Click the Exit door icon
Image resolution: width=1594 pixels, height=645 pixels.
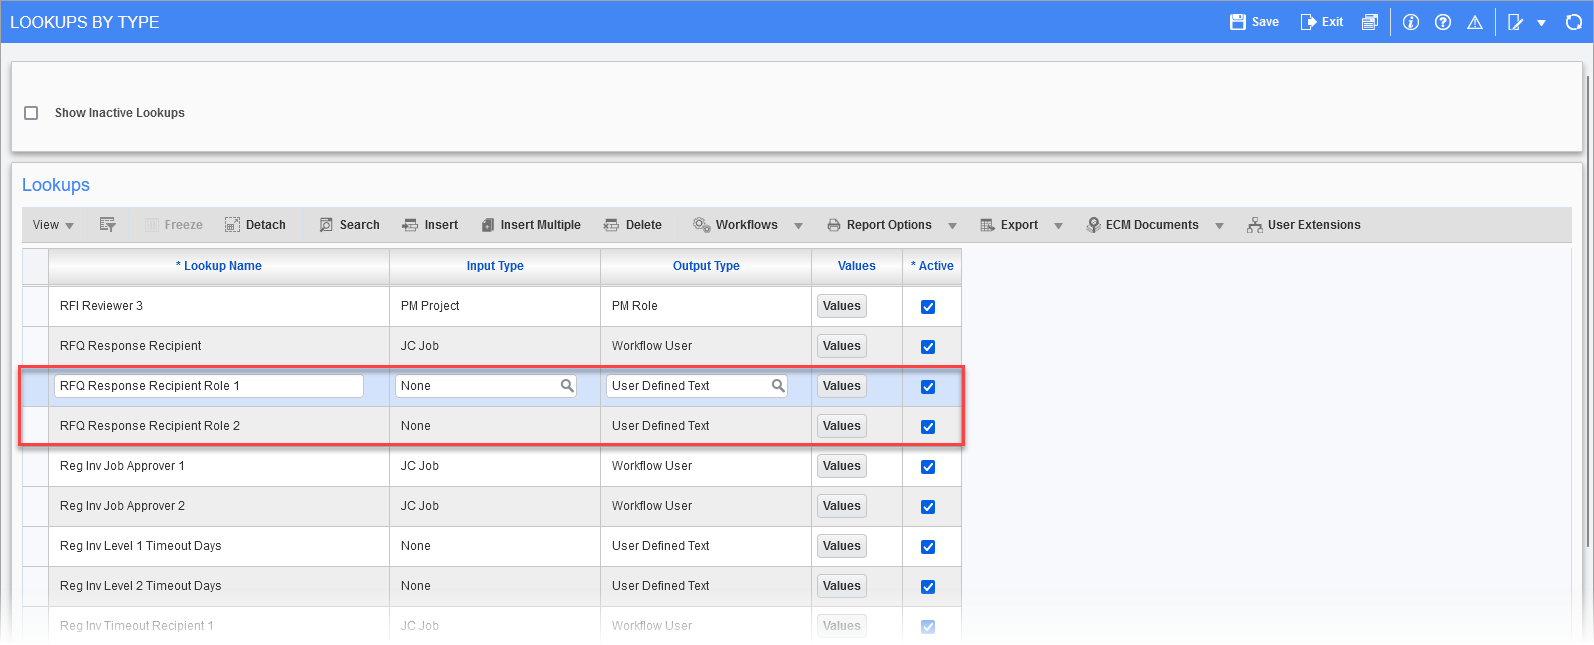tap(1308, 22)
